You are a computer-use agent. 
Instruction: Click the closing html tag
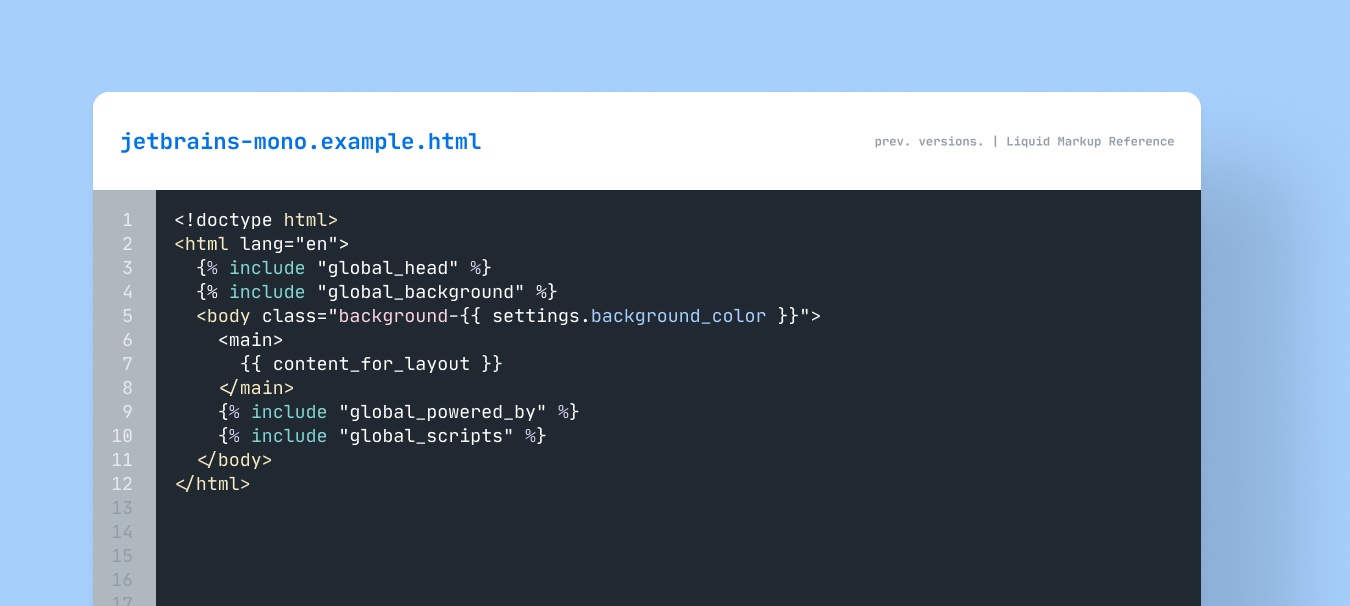coord(212,484)
